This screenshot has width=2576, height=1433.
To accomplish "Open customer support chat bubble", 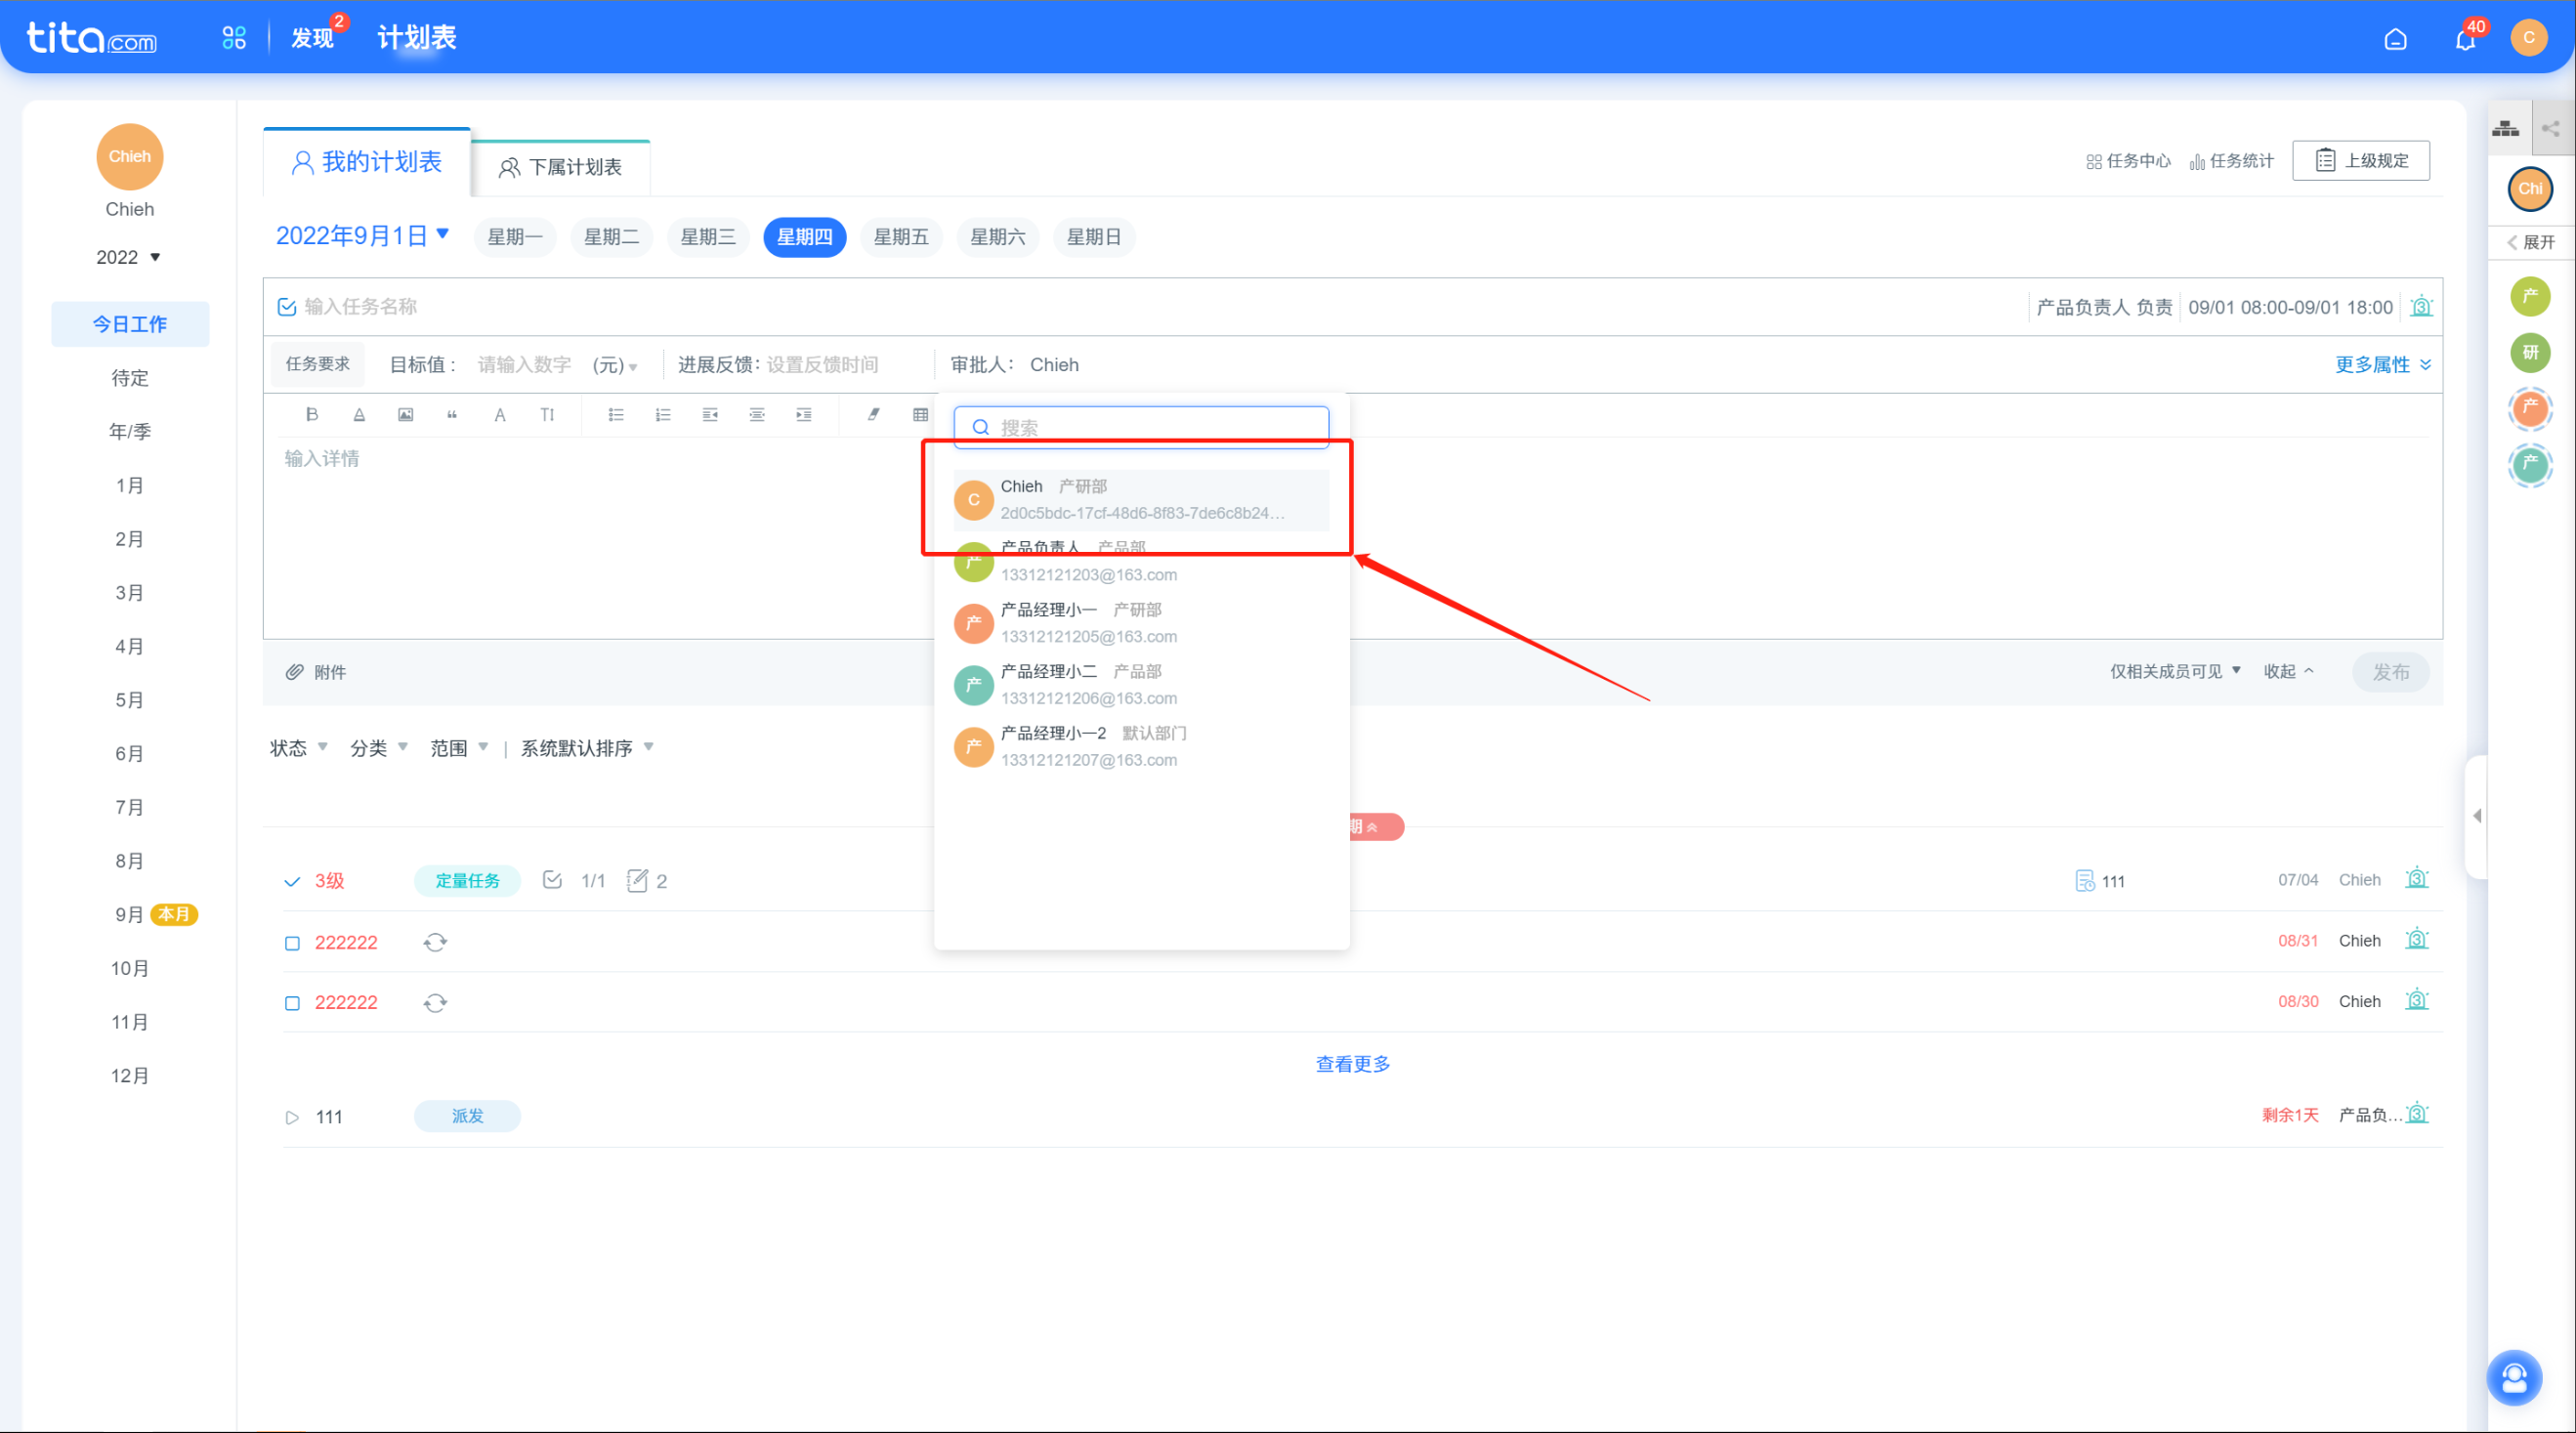I will click(x=2514, y=1377).
